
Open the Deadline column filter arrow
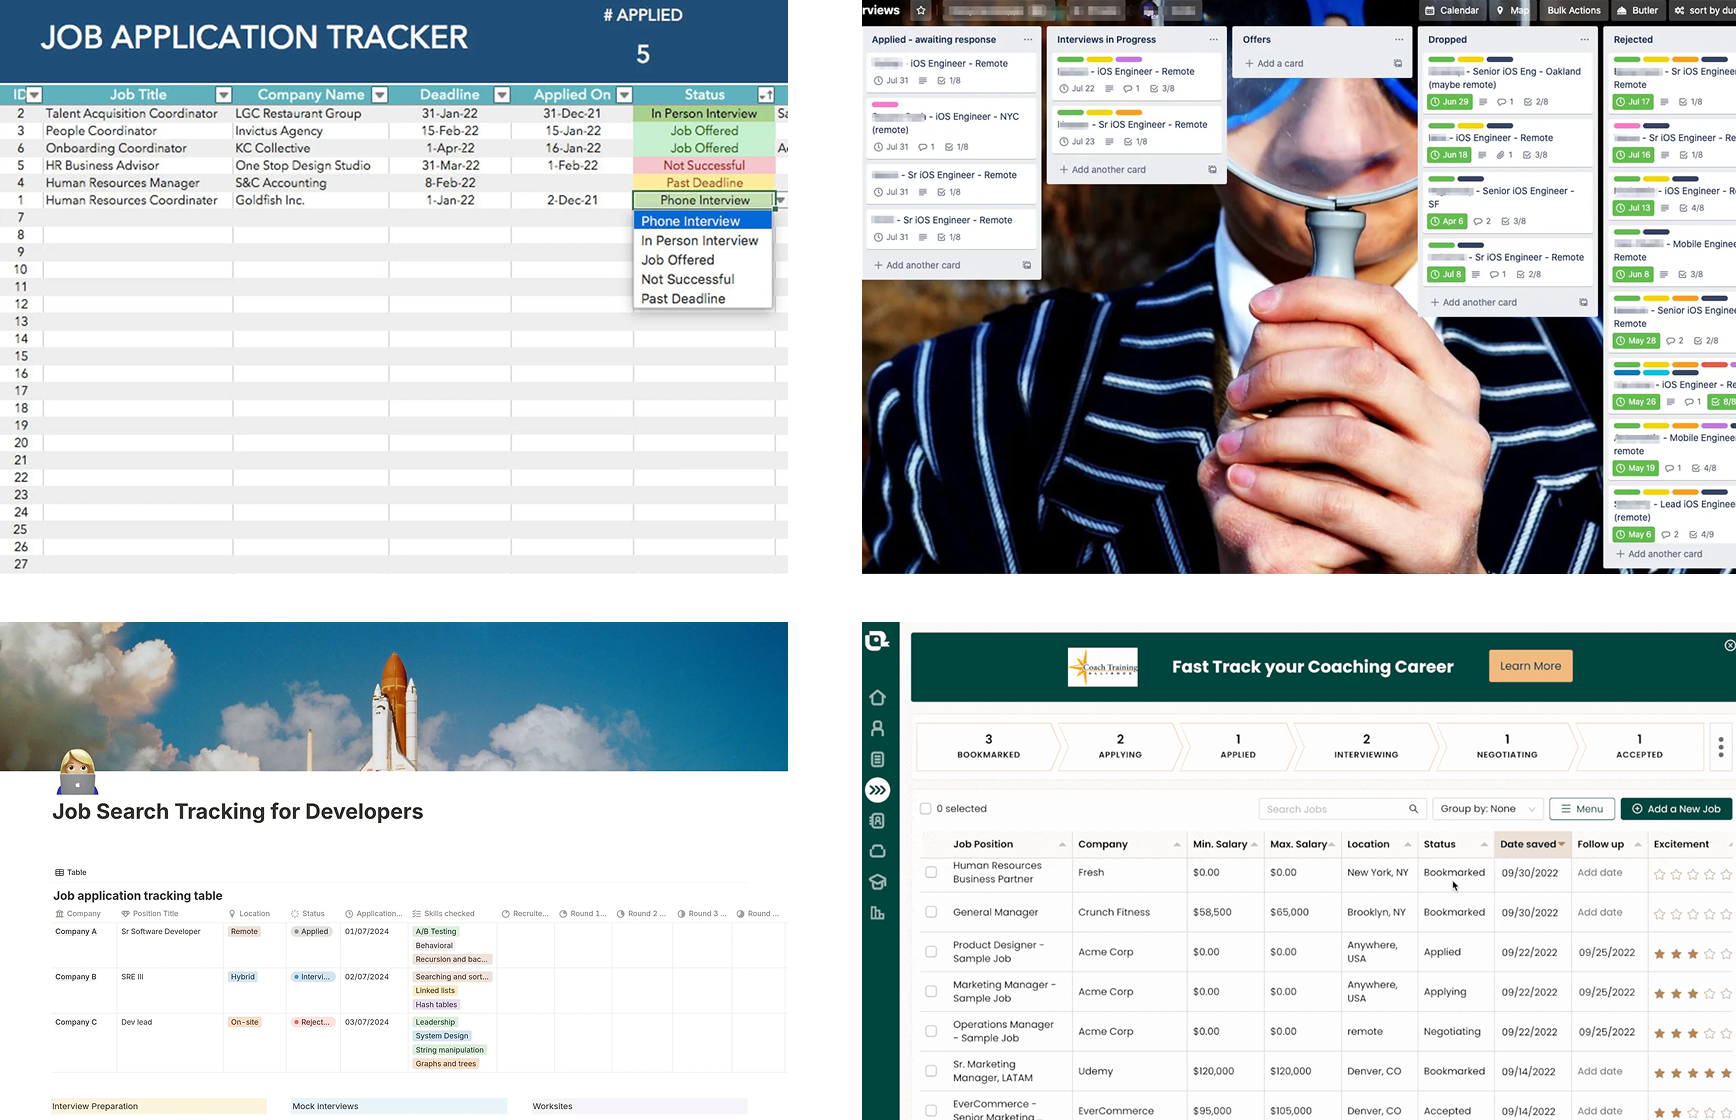(x=502, y=95)
